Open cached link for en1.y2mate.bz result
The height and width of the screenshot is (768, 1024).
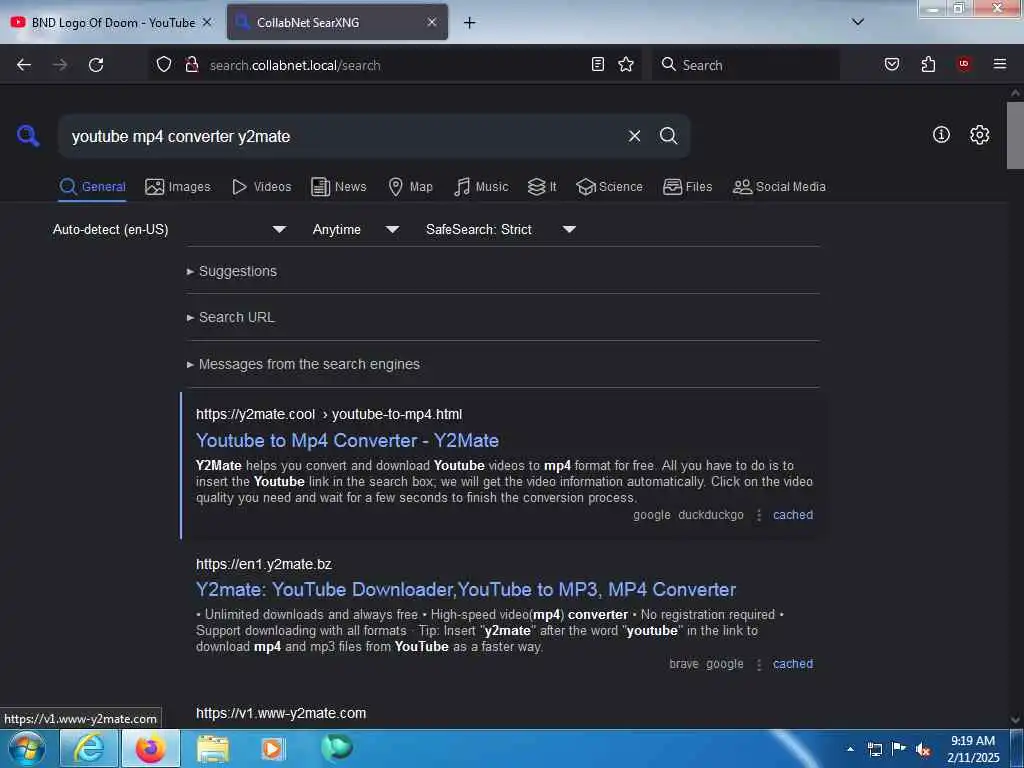click(793, 664)
